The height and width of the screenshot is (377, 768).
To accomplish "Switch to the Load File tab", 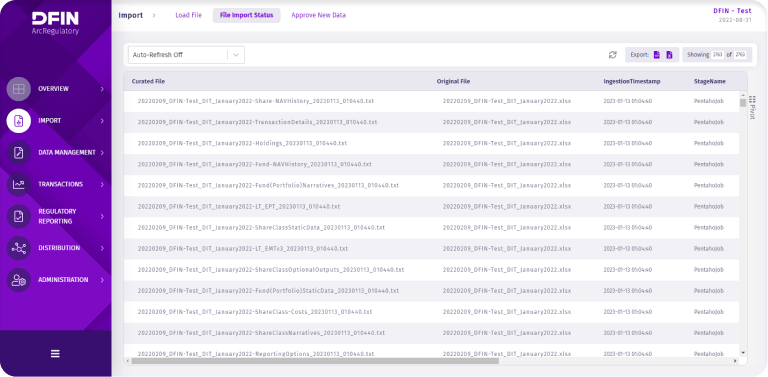I will (x=189, y=15).
